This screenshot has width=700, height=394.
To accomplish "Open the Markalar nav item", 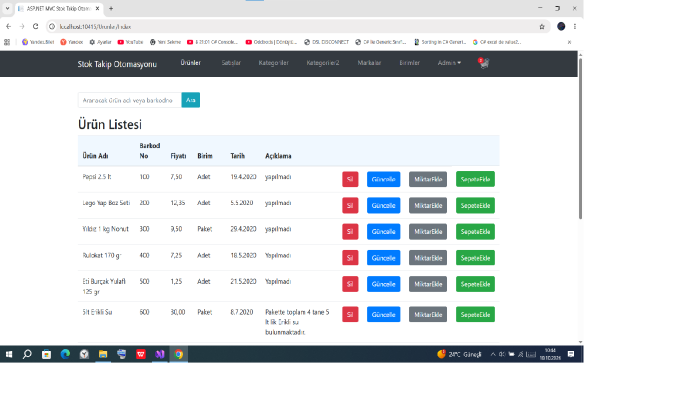I will (369, 63).
